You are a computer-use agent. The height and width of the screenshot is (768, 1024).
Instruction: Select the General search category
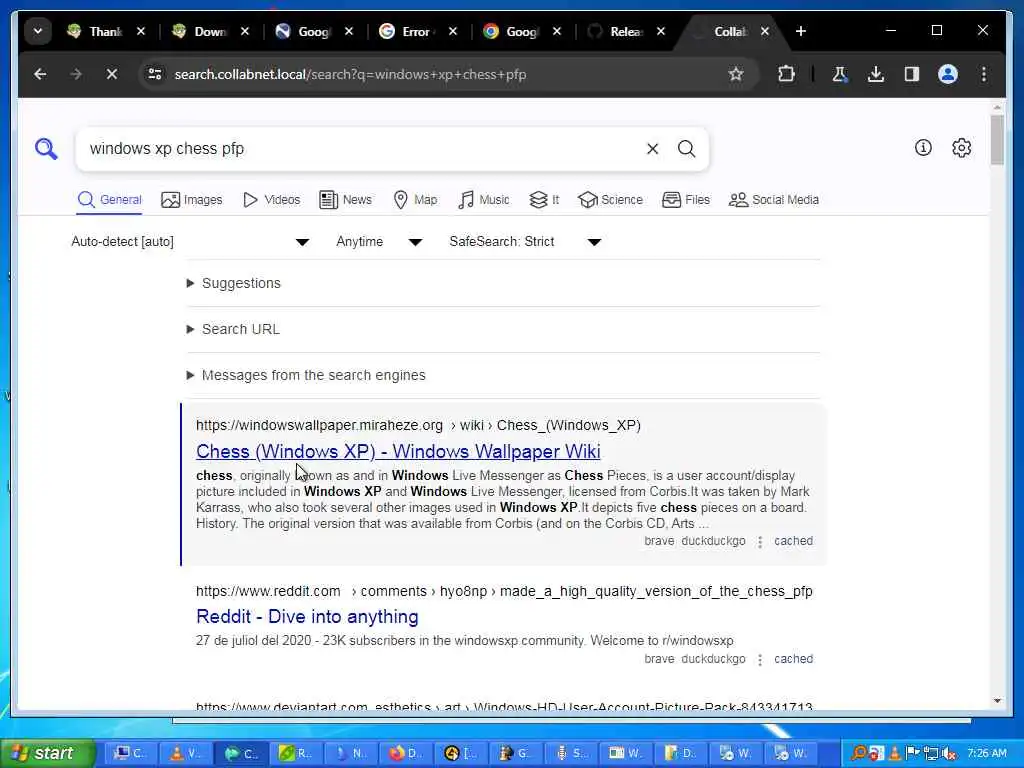(109, 200)
